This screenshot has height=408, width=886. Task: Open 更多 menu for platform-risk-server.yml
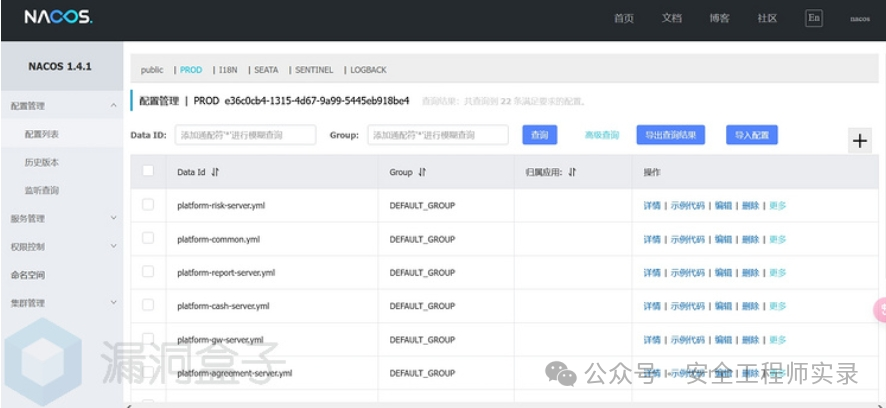(x=778, y=206)
